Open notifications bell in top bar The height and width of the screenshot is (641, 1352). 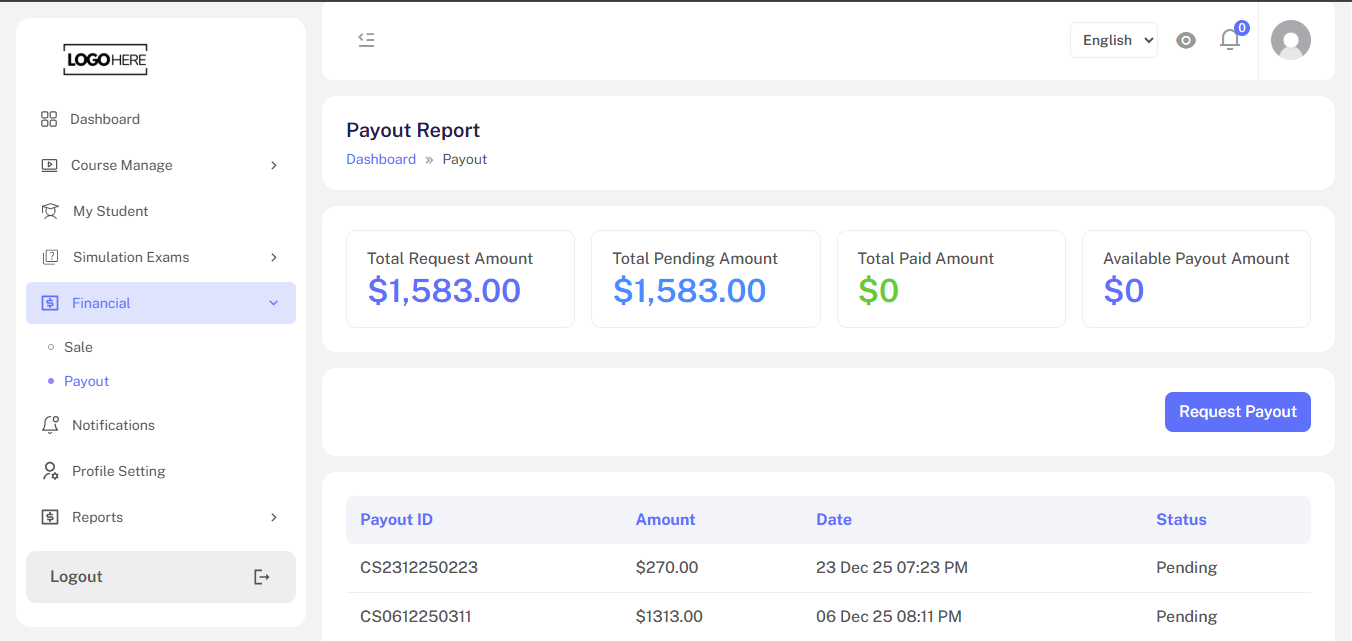pyautogui.click(x=1229, y=40)
